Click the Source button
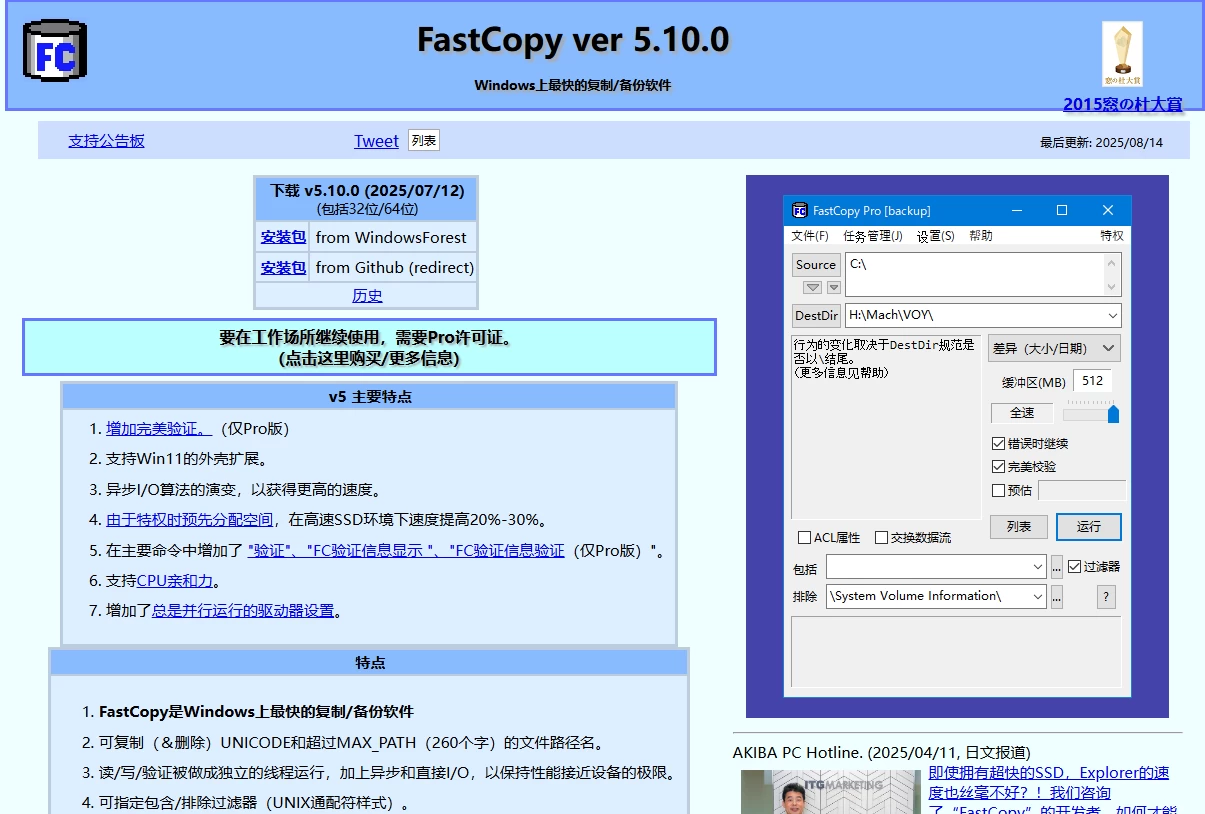This screenshot has height=814, width=1205. (x=816, y=265)
